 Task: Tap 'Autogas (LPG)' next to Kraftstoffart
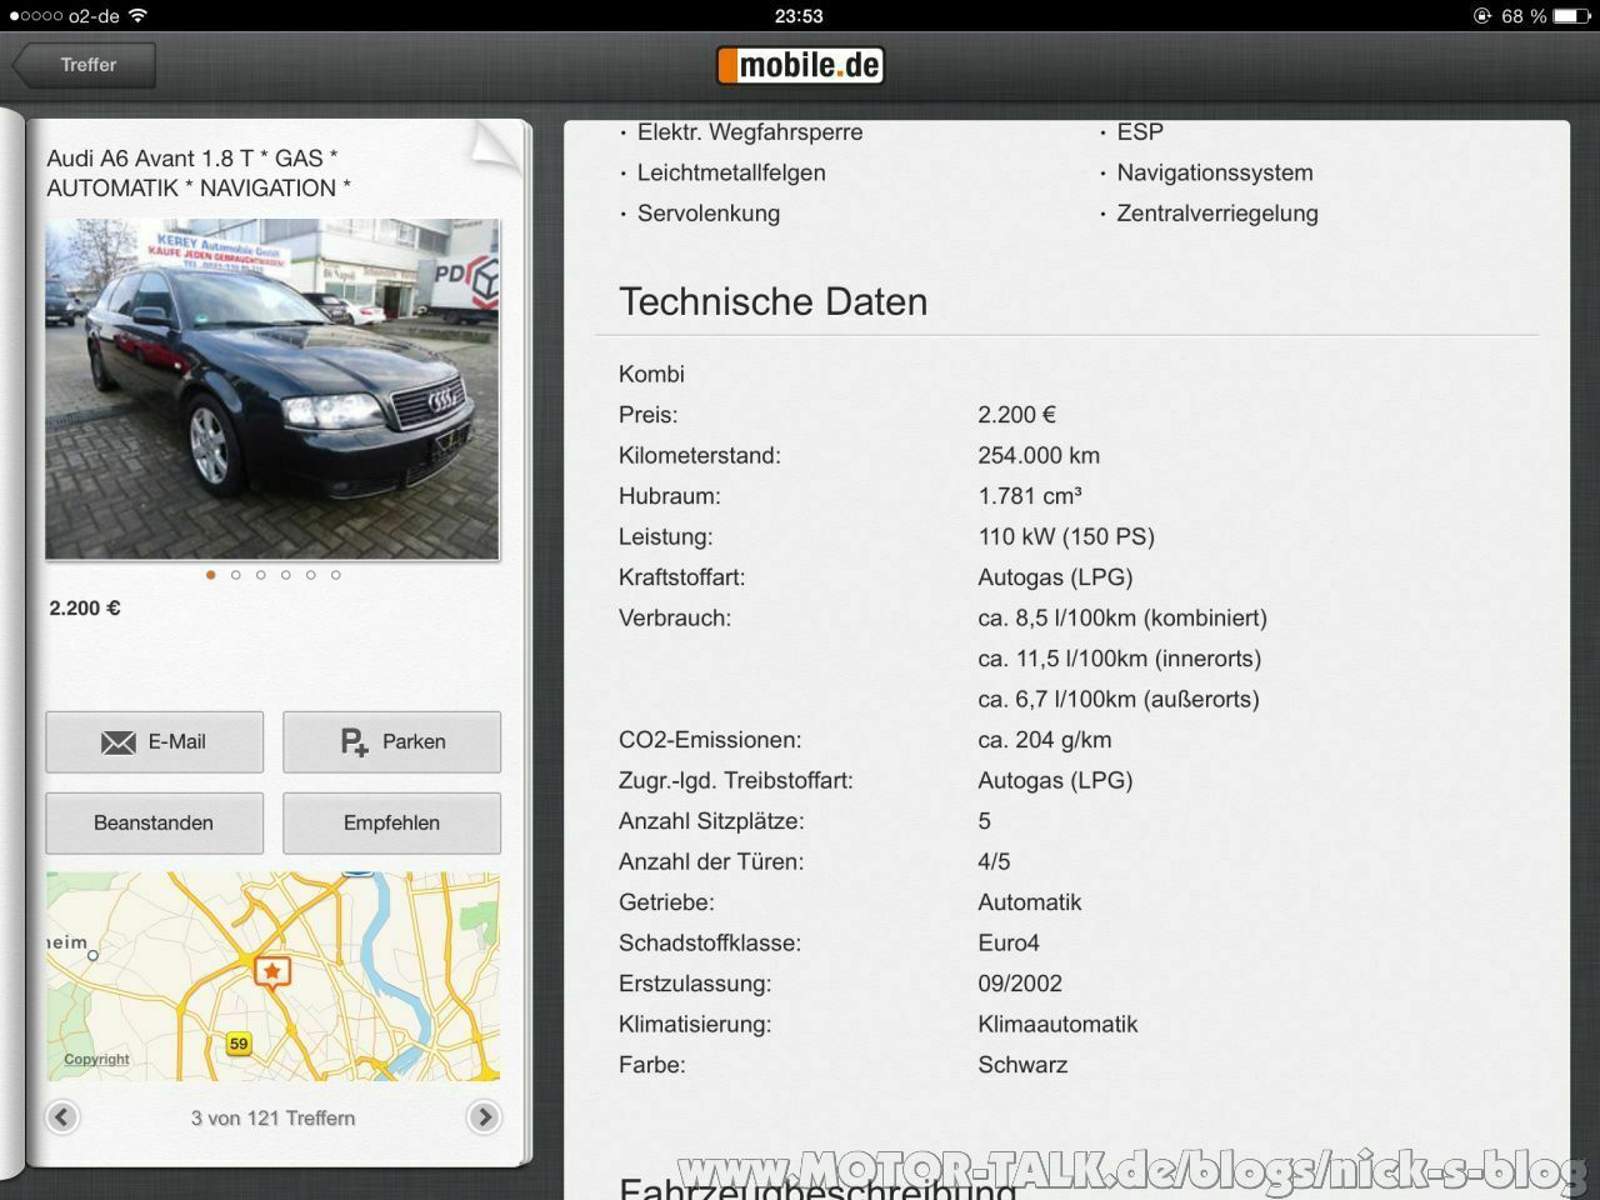(x=1055, y=578)
